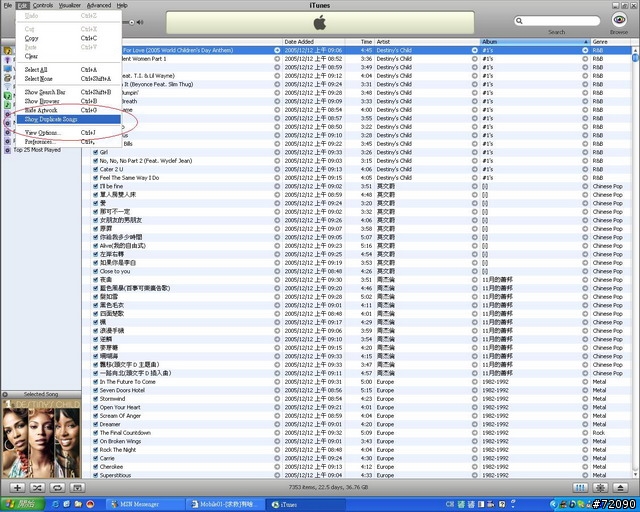
Task: Open the Advanced menu
Action: 99,5
